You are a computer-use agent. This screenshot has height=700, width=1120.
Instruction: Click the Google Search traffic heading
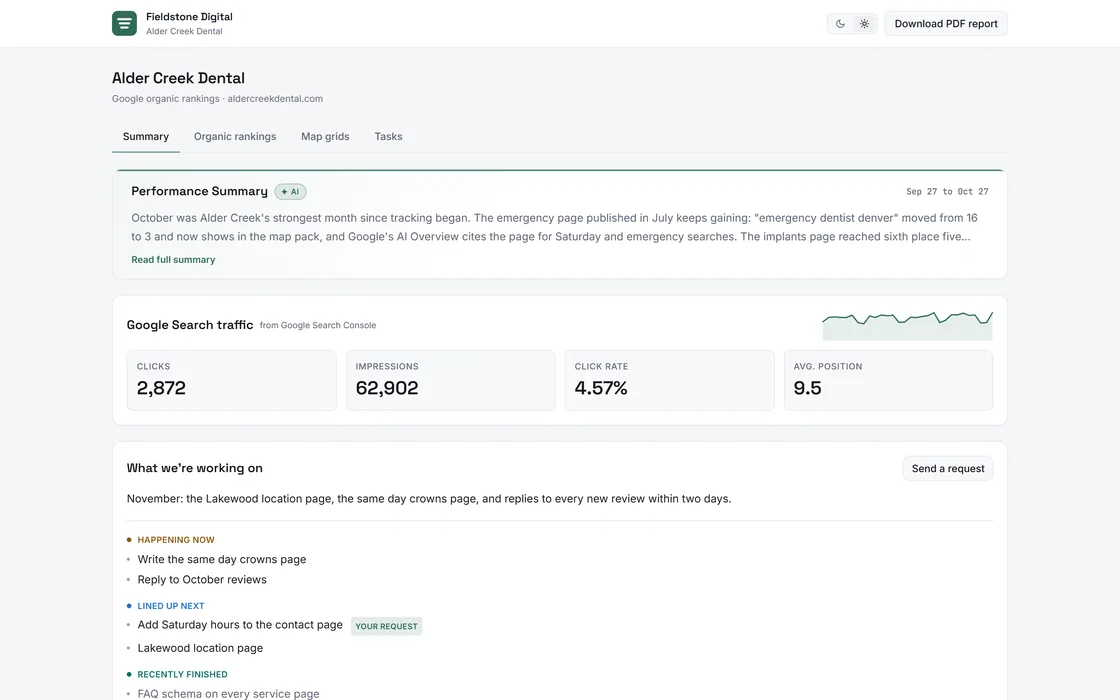click(x=190, y=325)
